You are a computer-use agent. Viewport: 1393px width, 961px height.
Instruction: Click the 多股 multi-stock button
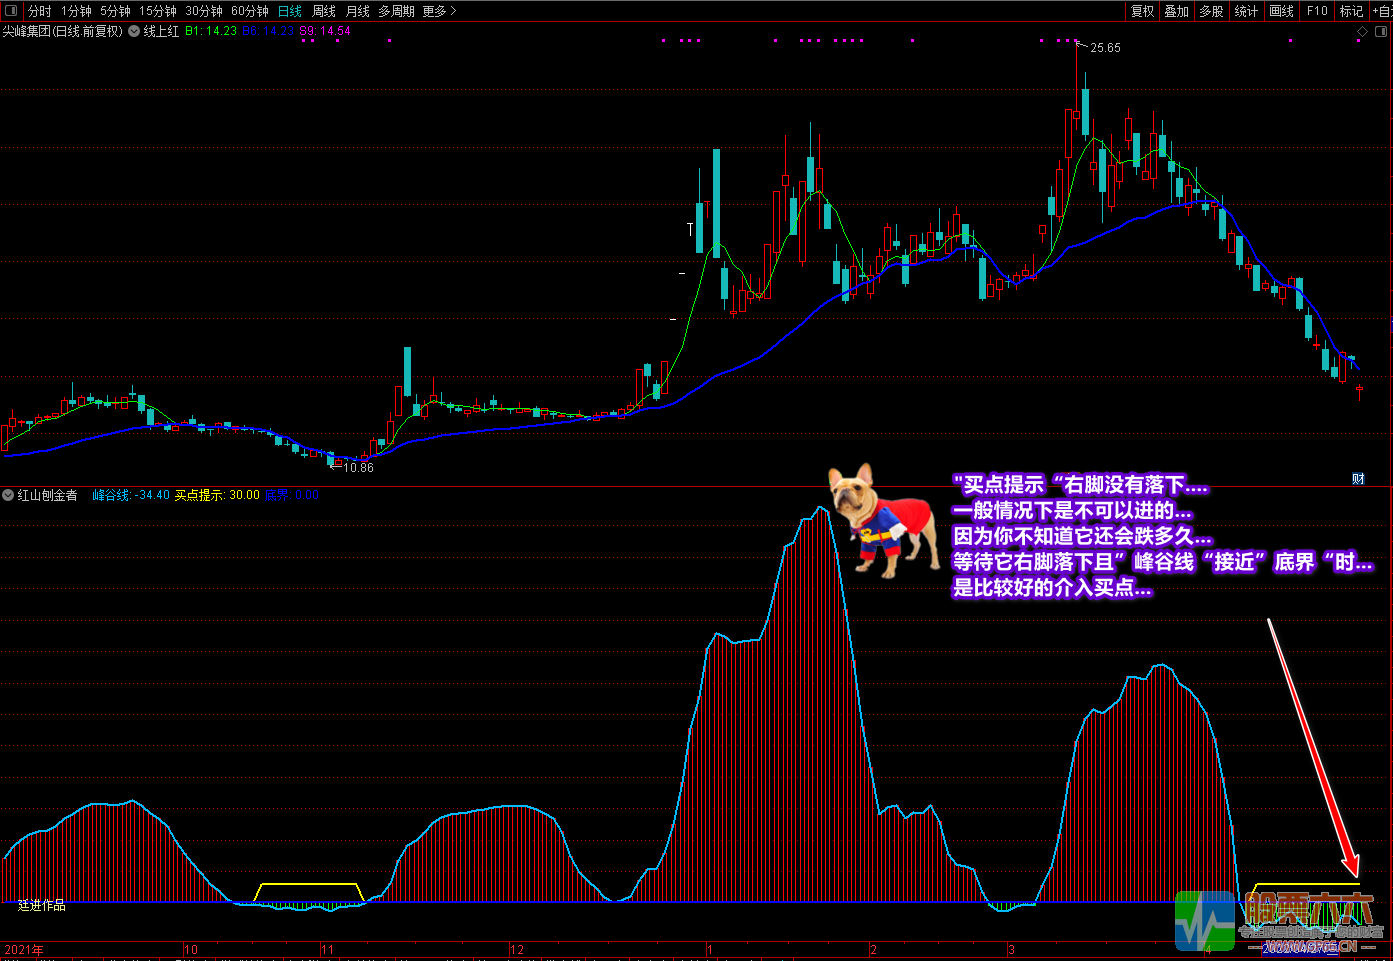pyautogui.click(x=1211, y=11)
